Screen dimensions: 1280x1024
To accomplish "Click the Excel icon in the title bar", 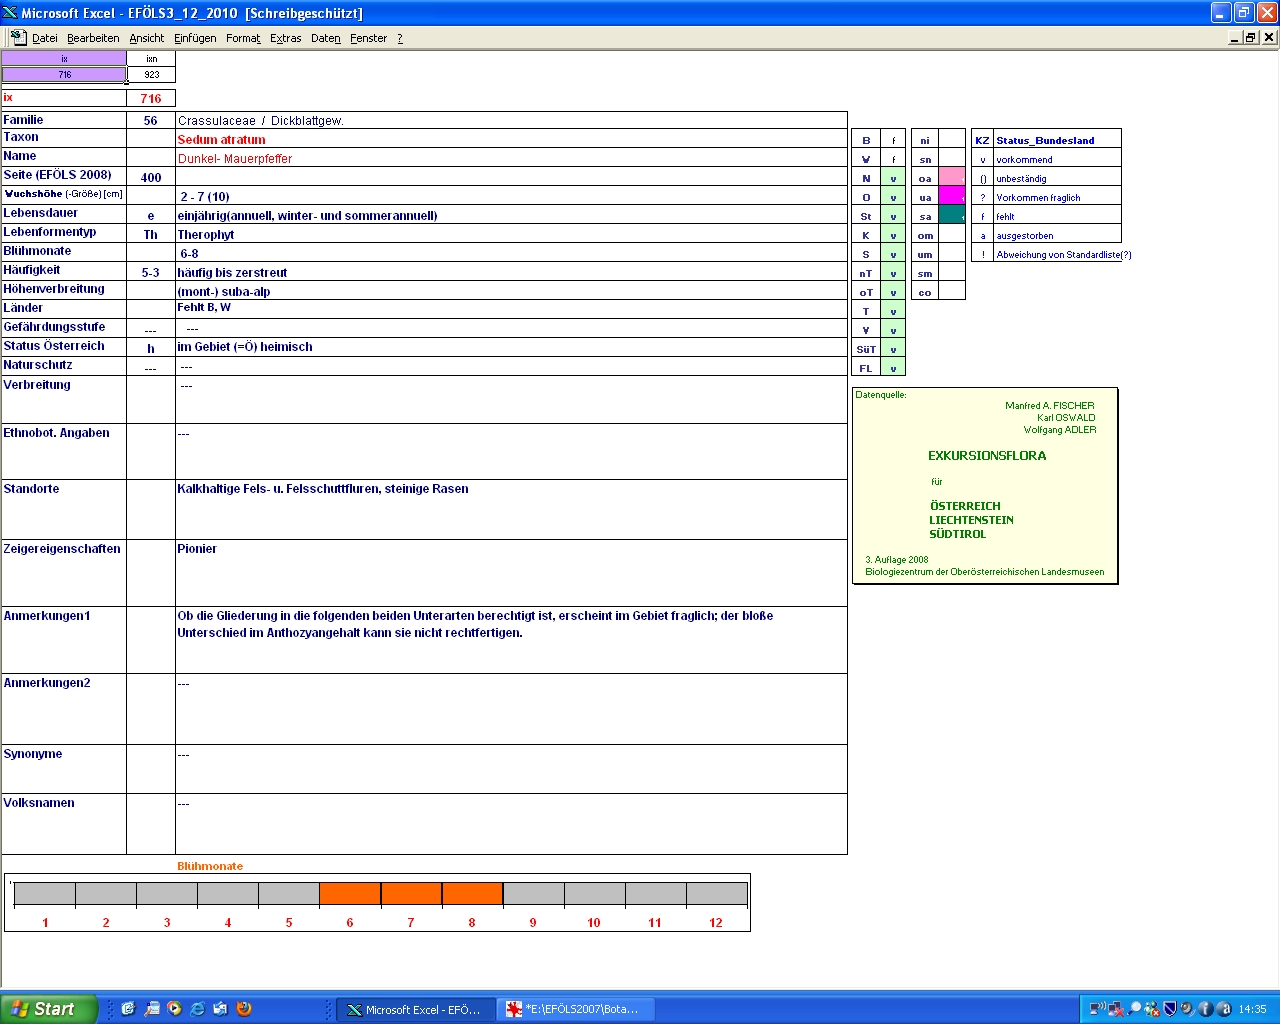I will (10, 13).
